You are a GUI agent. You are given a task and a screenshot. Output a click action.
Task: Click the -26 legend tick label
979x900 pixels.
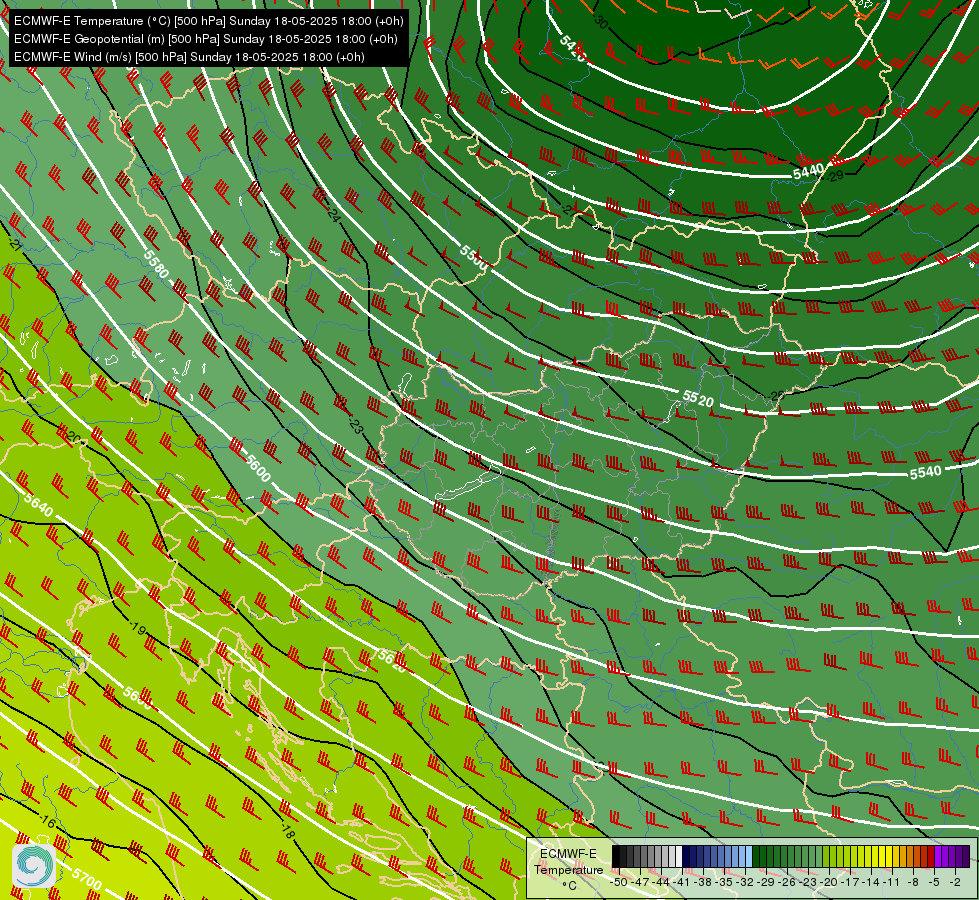pos(787,882)
